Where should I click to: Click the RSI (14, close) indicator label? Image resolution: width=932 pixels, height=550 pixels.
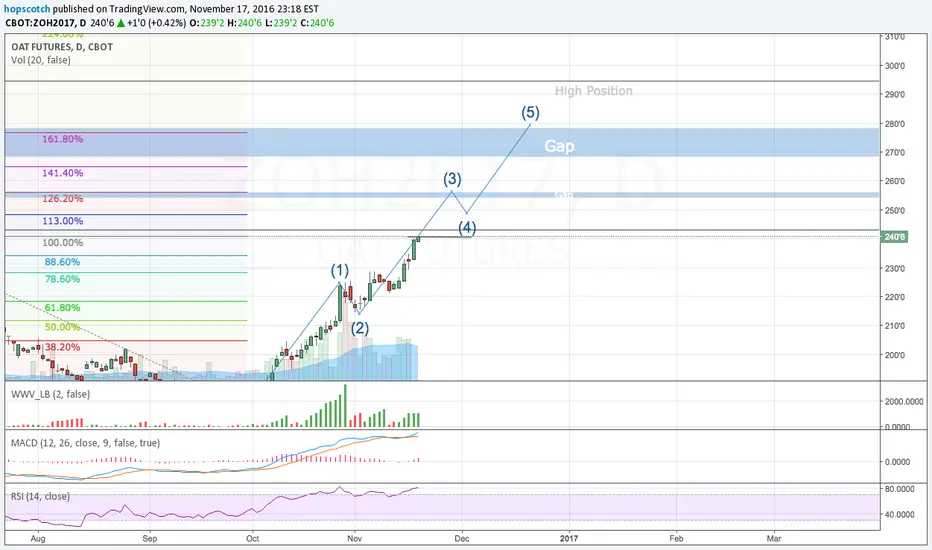point(40,496)
